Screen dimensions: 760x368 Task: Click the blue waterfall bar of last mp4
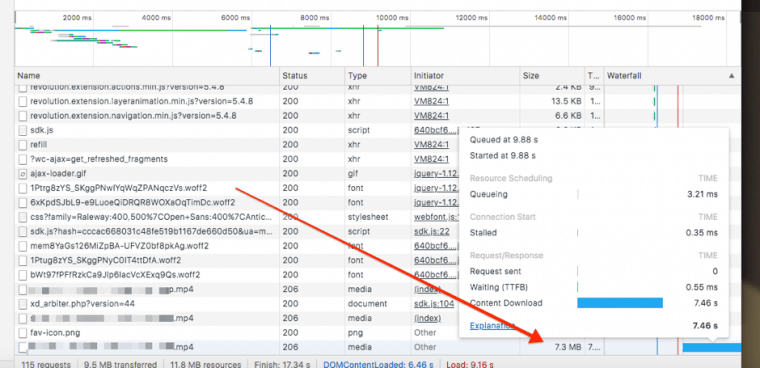[712, 347]
